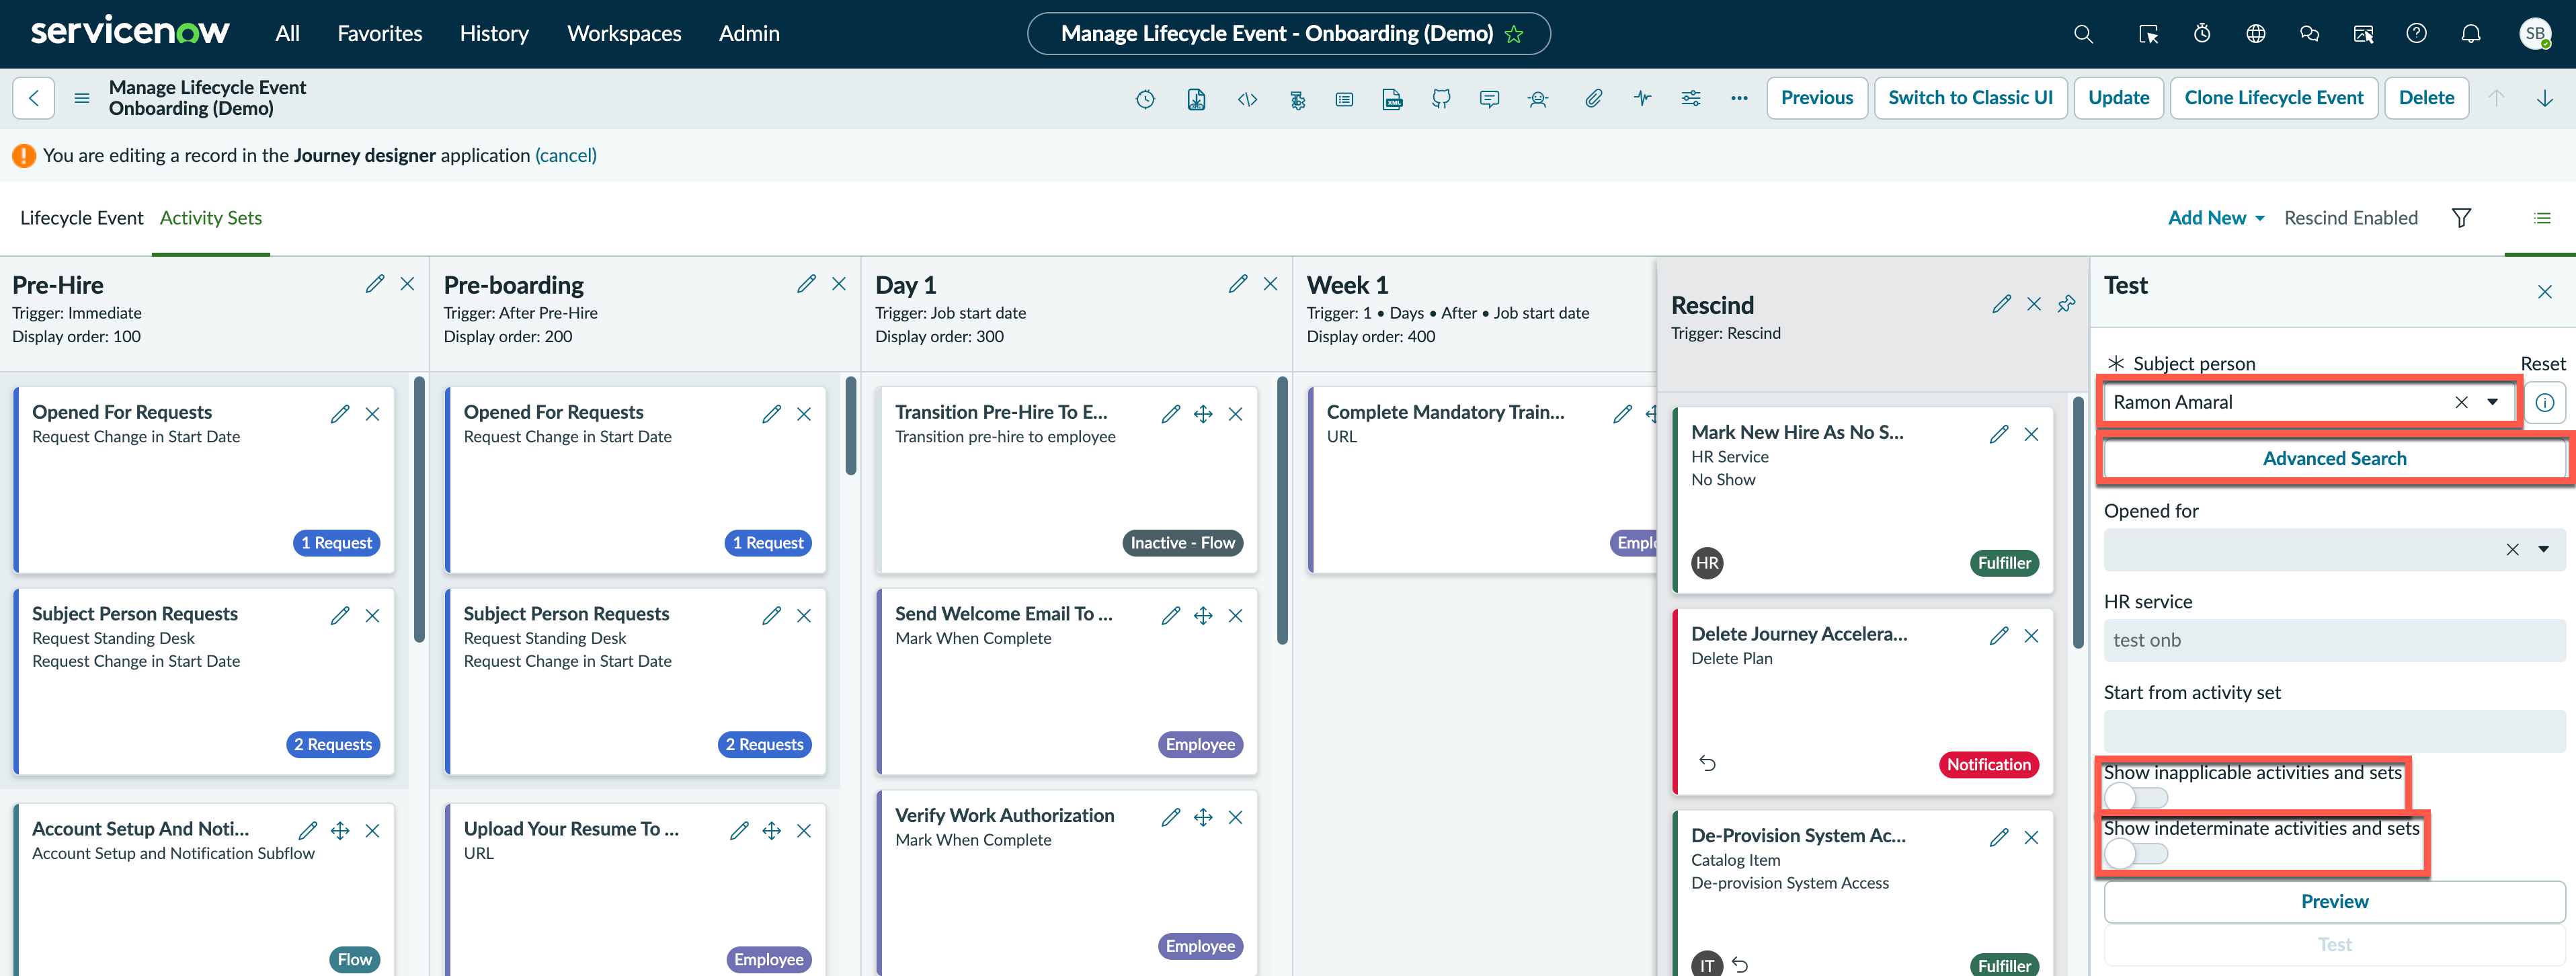Click the Day 1 column vertical scrollbar
This screenshot has width=2576, height=976.
[x=1282, y=510]
